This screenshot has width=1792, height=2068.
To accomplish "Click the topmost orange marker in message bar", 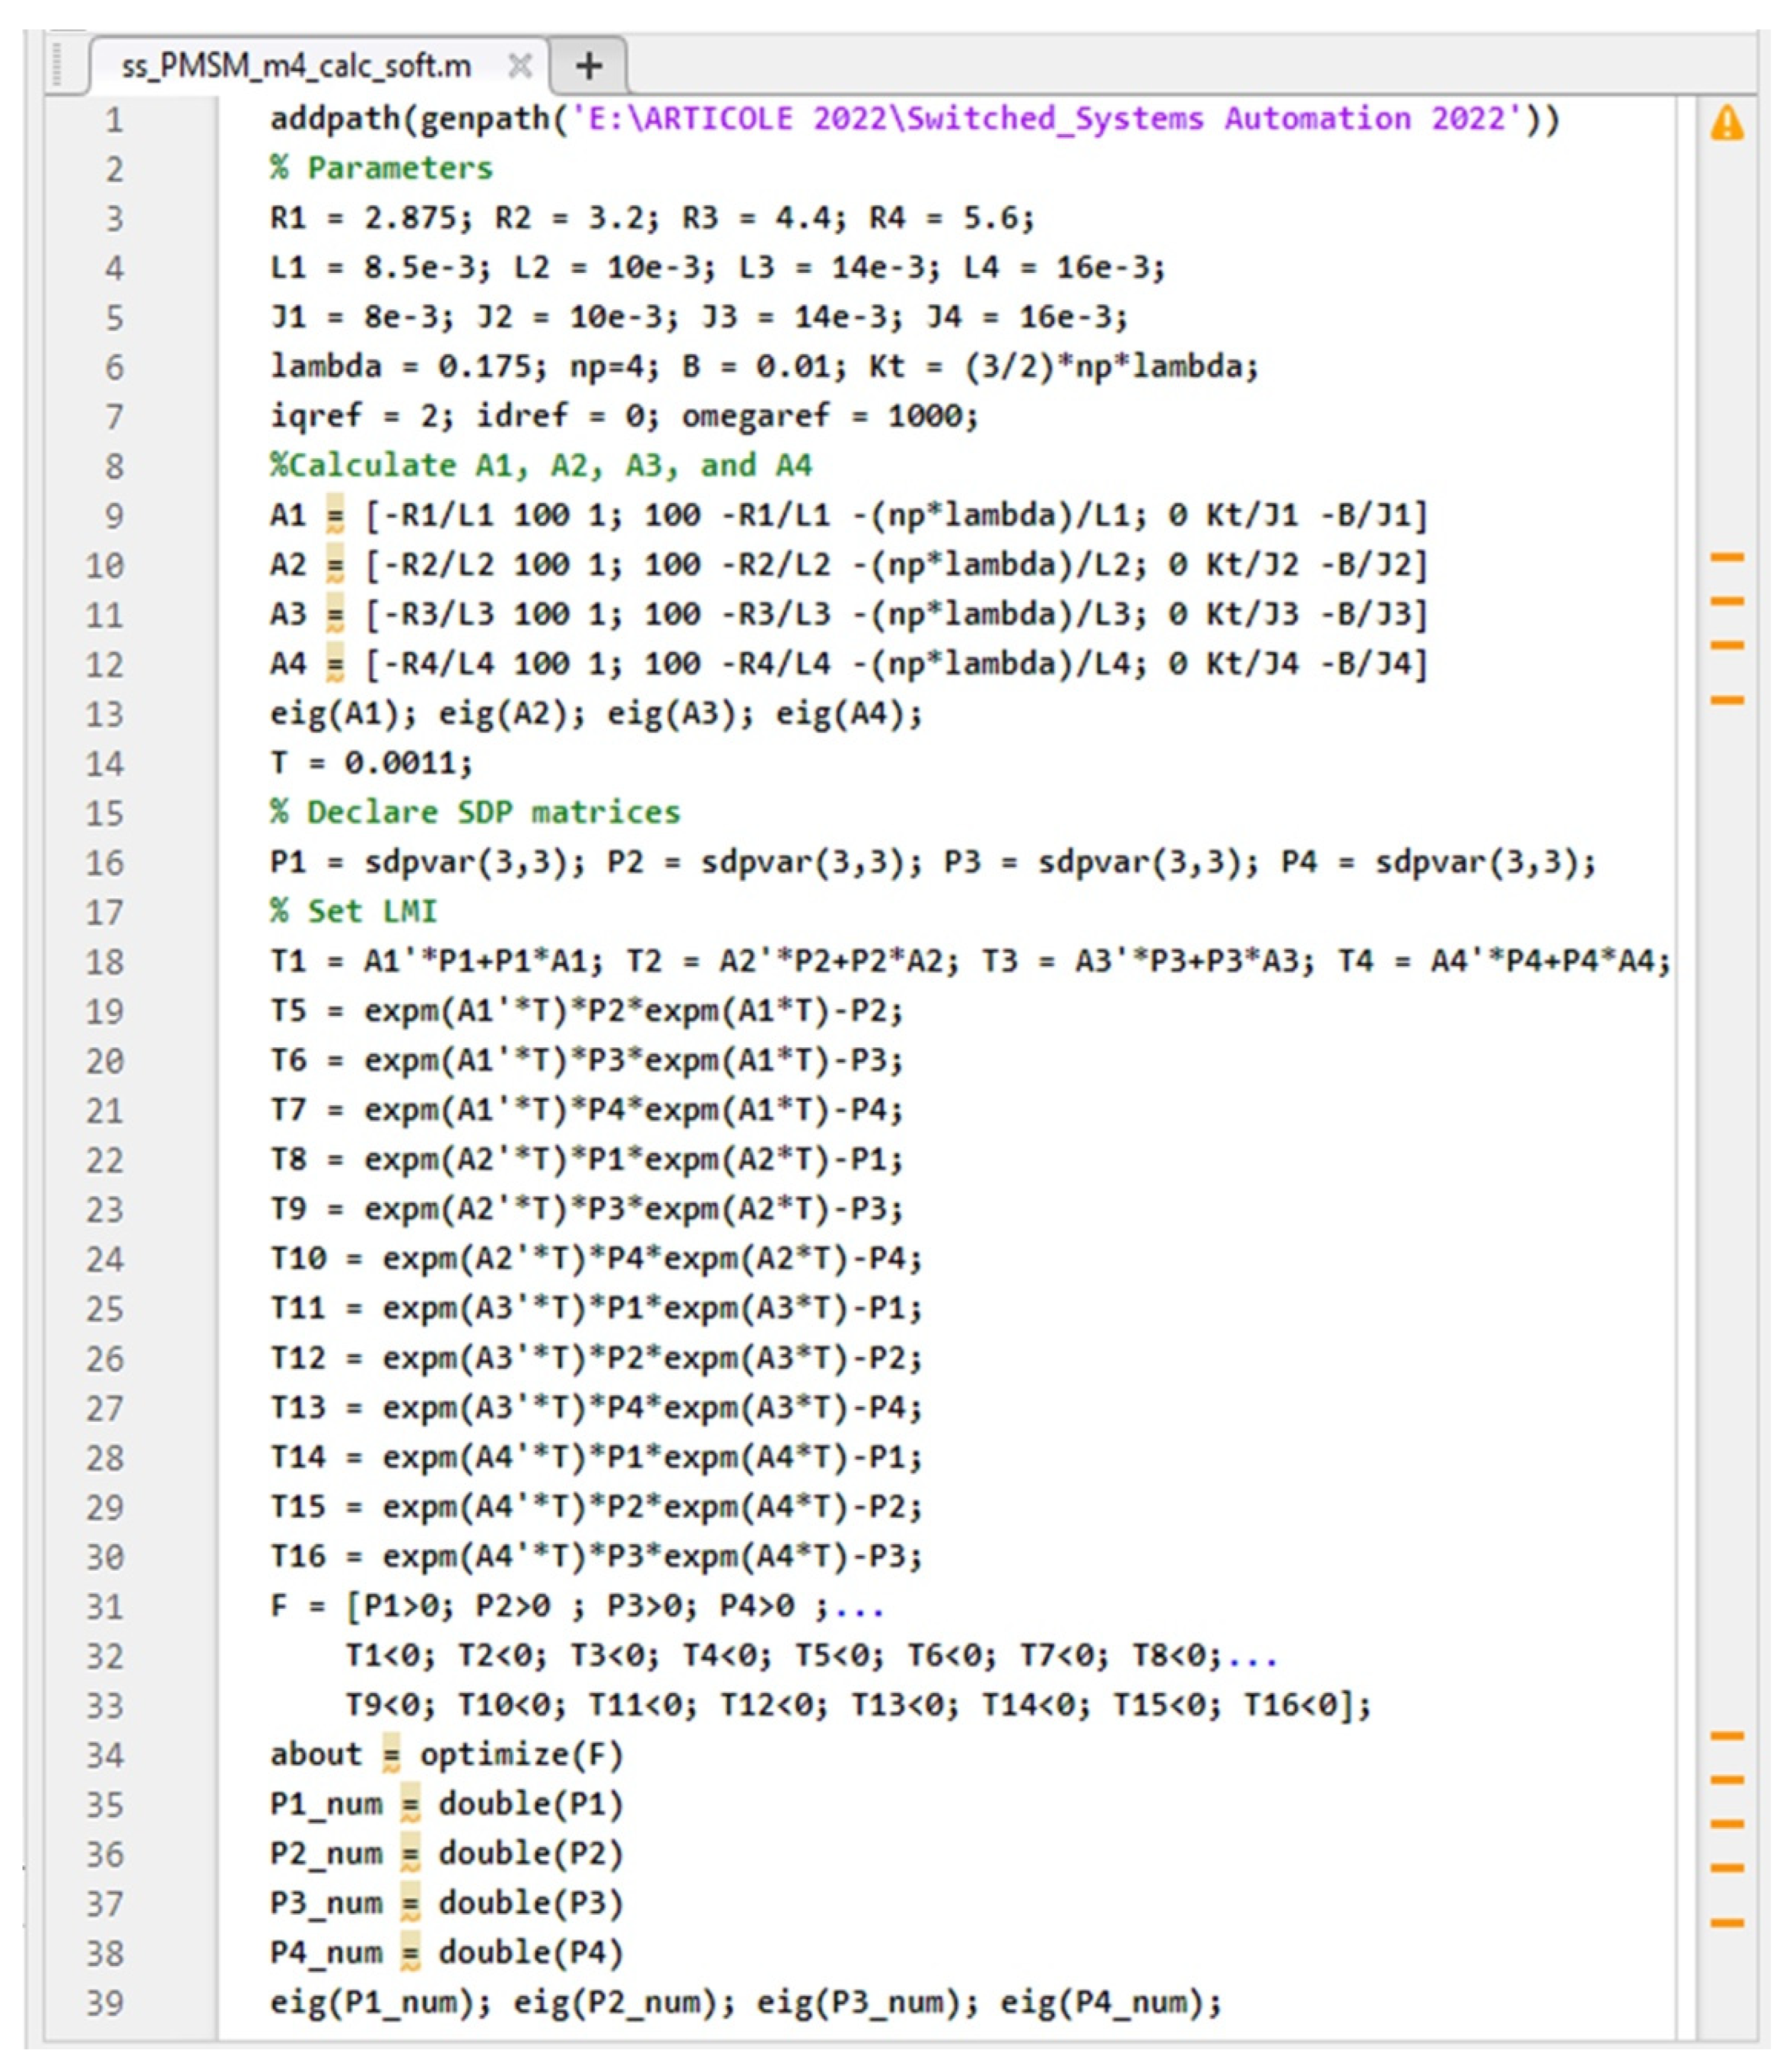I will pos(1726,557).
